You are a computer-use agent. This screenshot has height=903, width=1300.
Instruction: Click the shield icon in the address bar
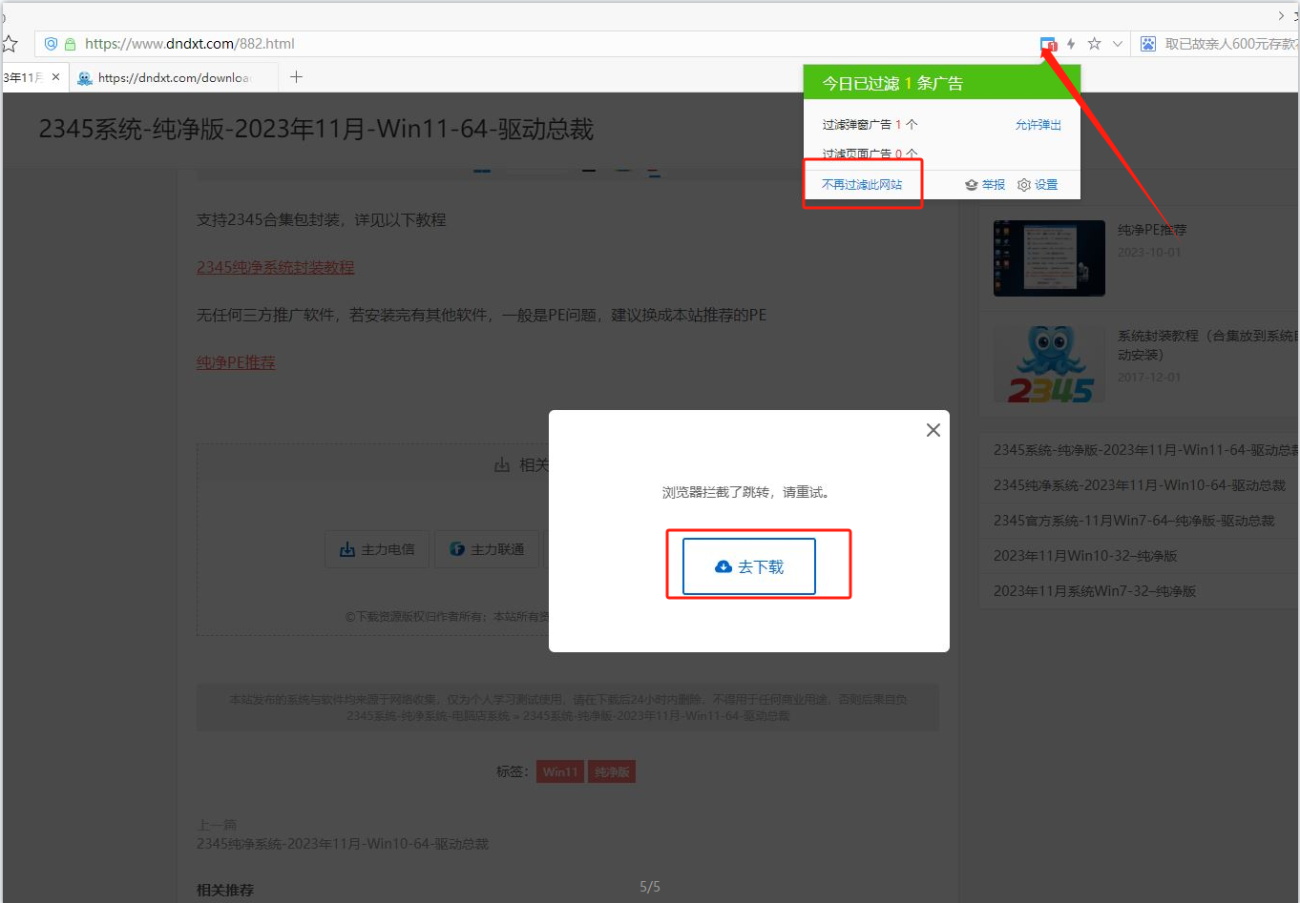[x=51, y=44]
